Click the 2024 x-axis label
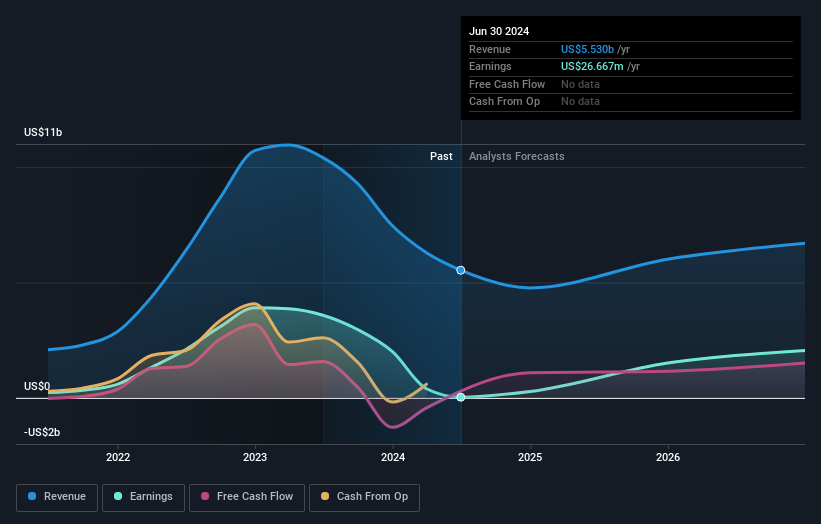Screen dimensions: 821x524 pyautogui.click(x=393, y=457)
